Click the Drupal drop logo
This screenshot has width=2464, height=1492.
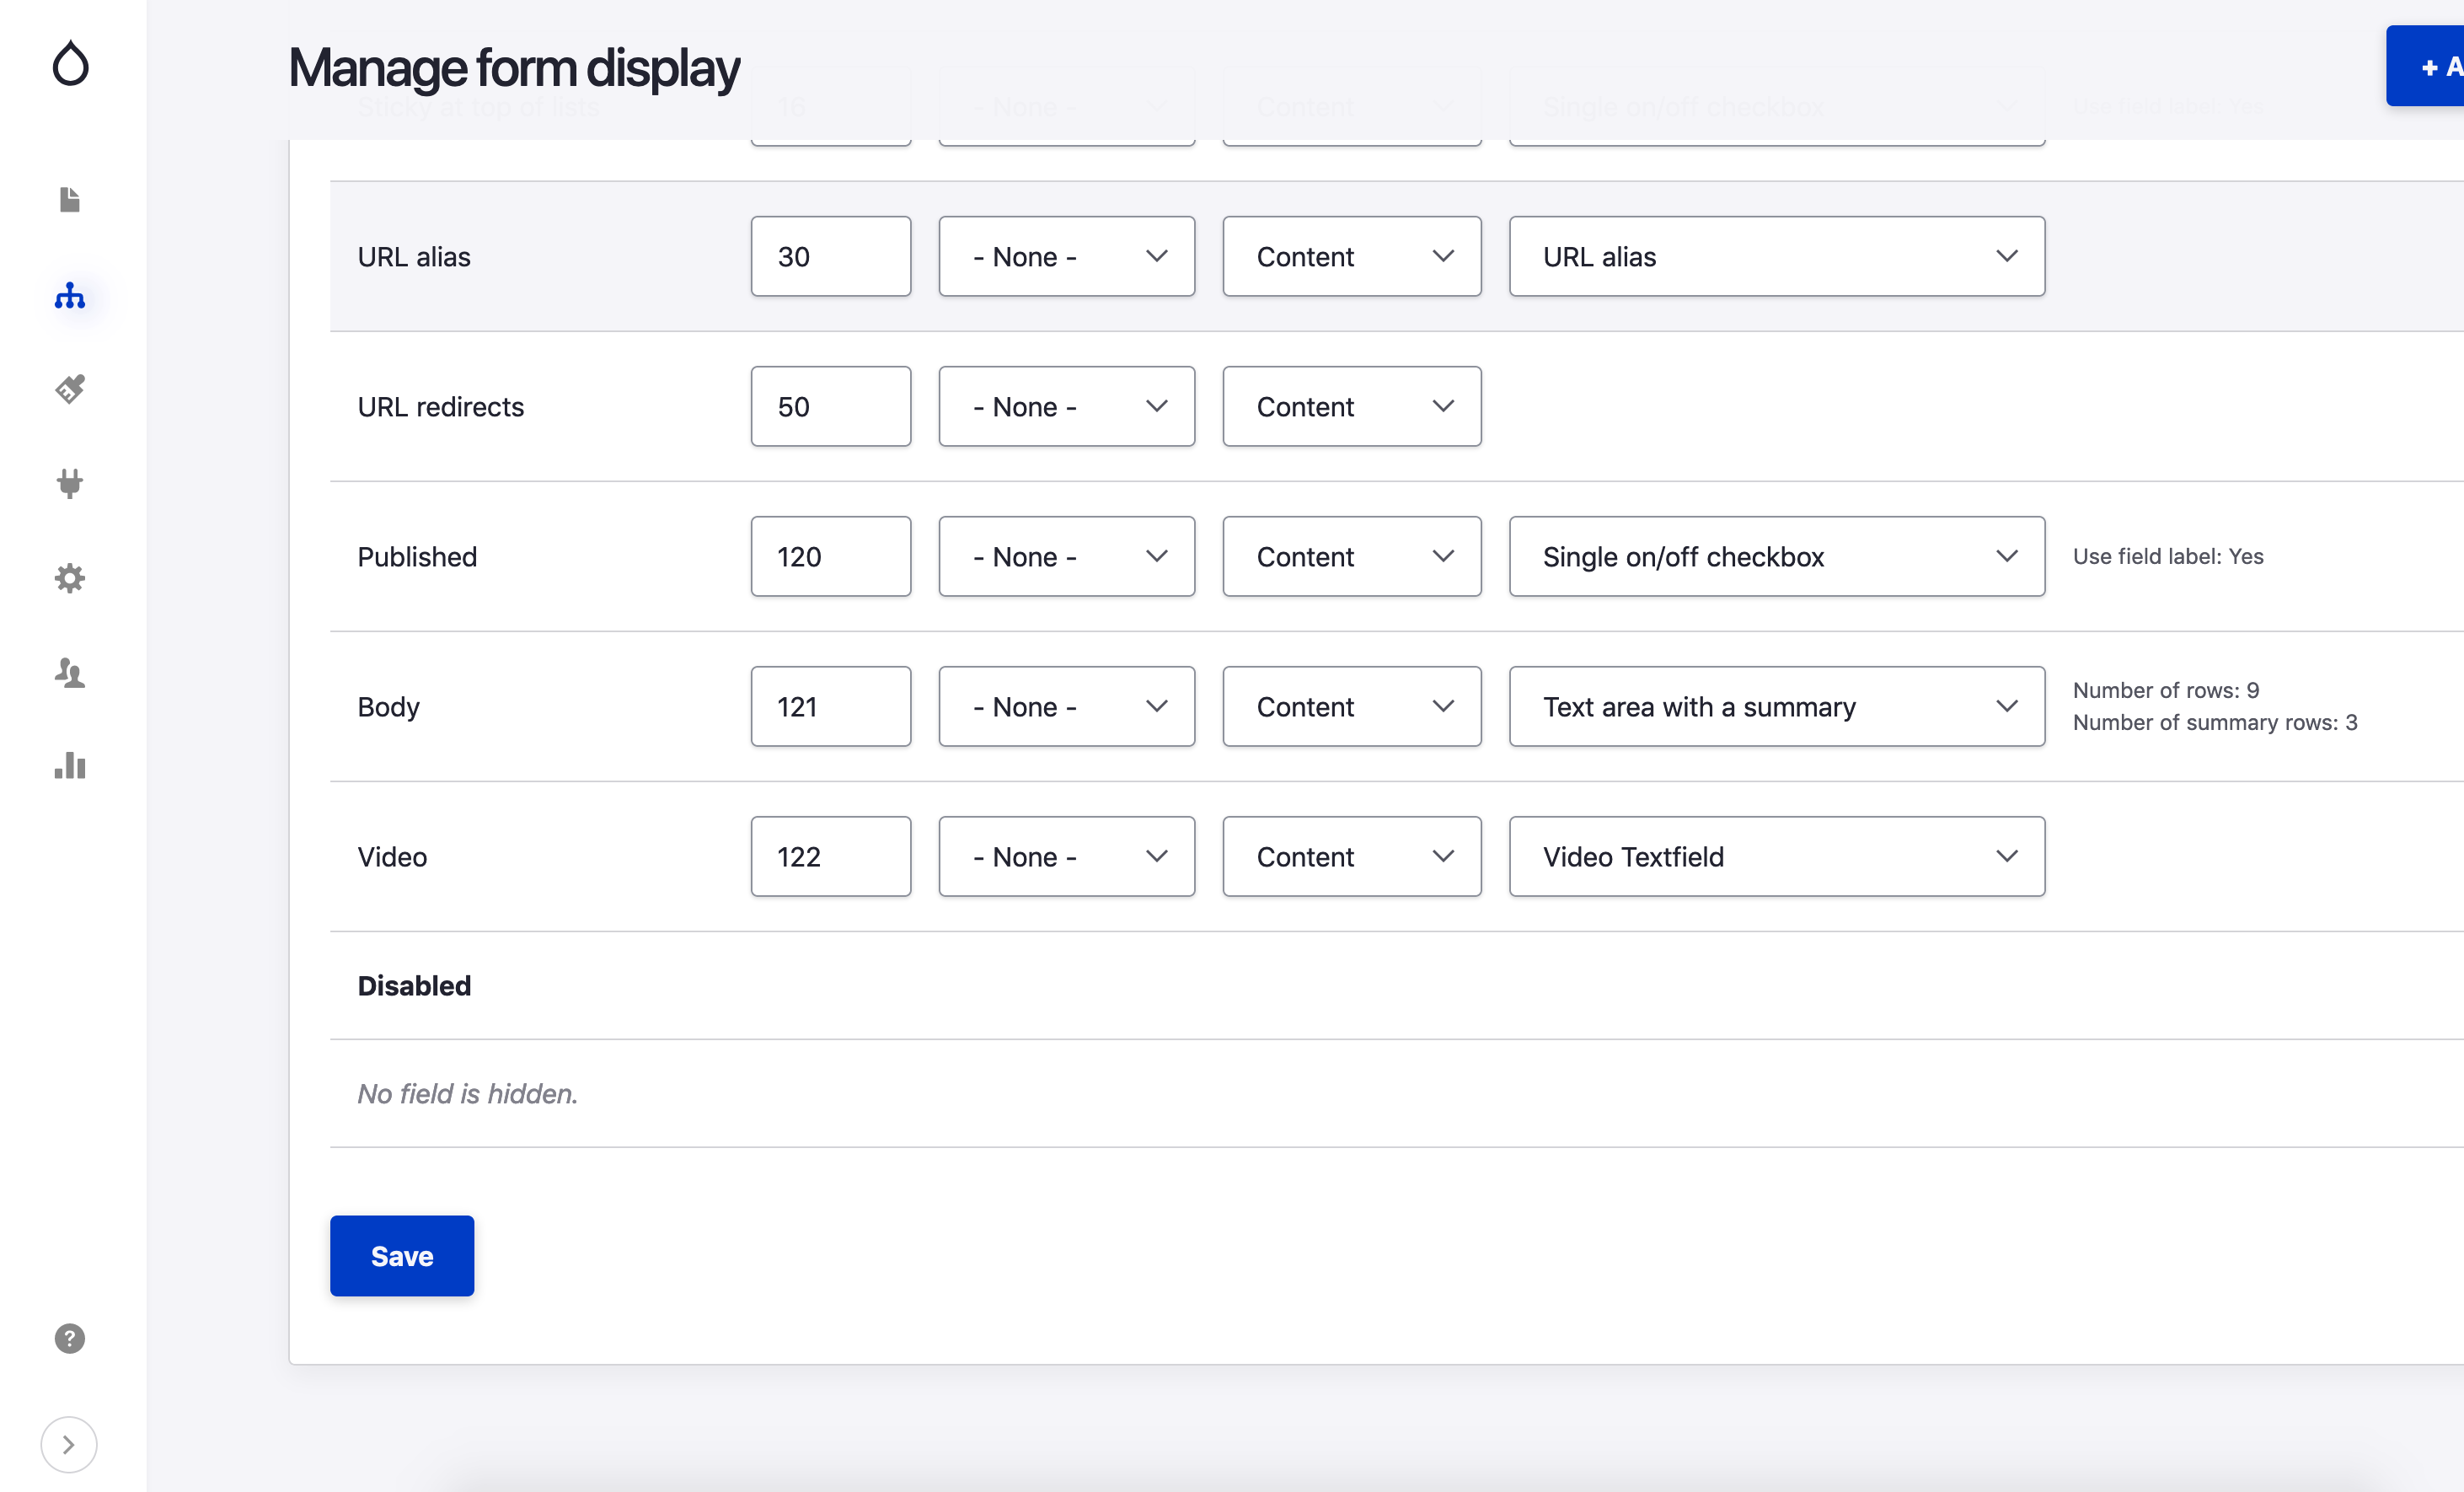pyautogui.click(x=69, y=64)
